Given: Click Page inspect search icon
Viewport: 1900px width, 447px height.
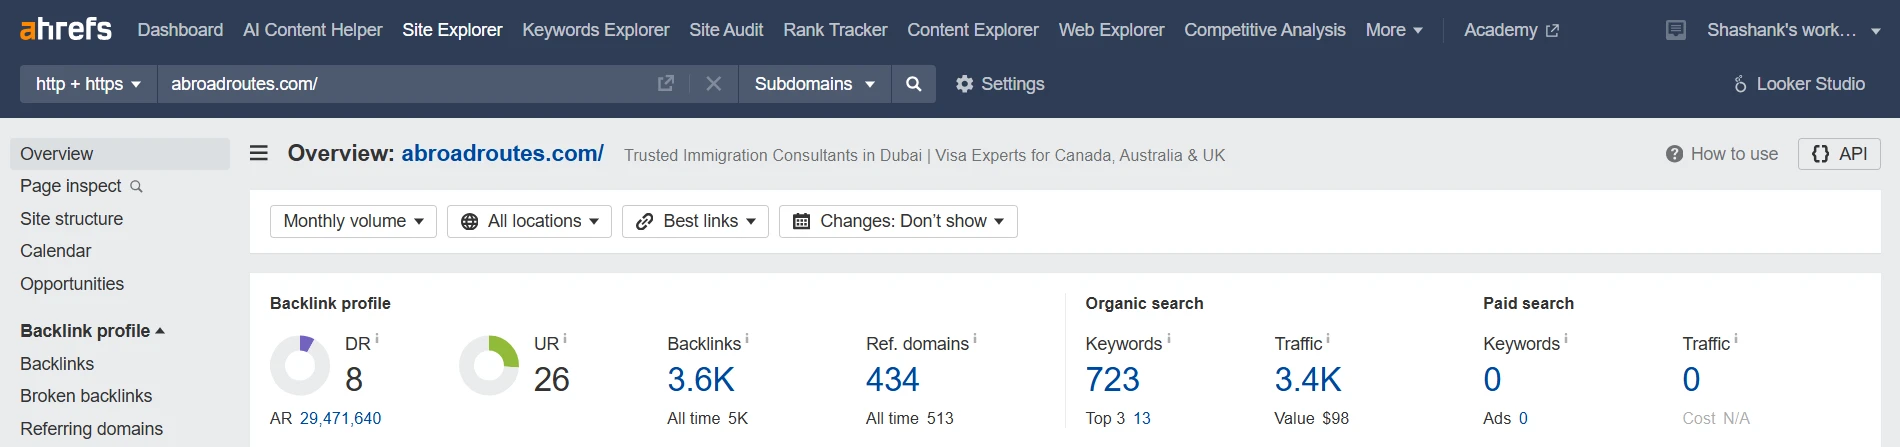Looking at the screenshot, I should pos(137,186).
